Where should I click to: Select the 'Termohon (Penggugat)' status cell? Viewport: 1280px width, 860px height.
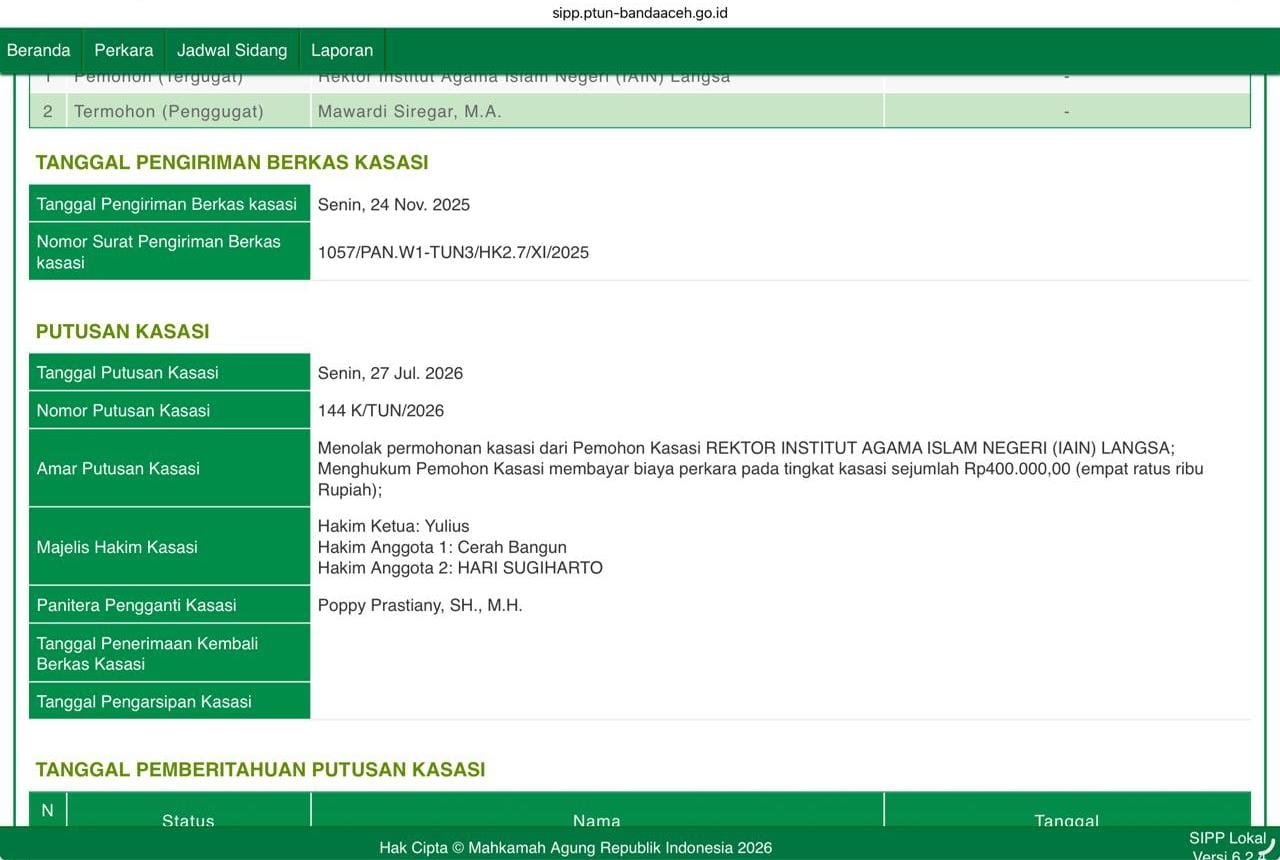188,111
